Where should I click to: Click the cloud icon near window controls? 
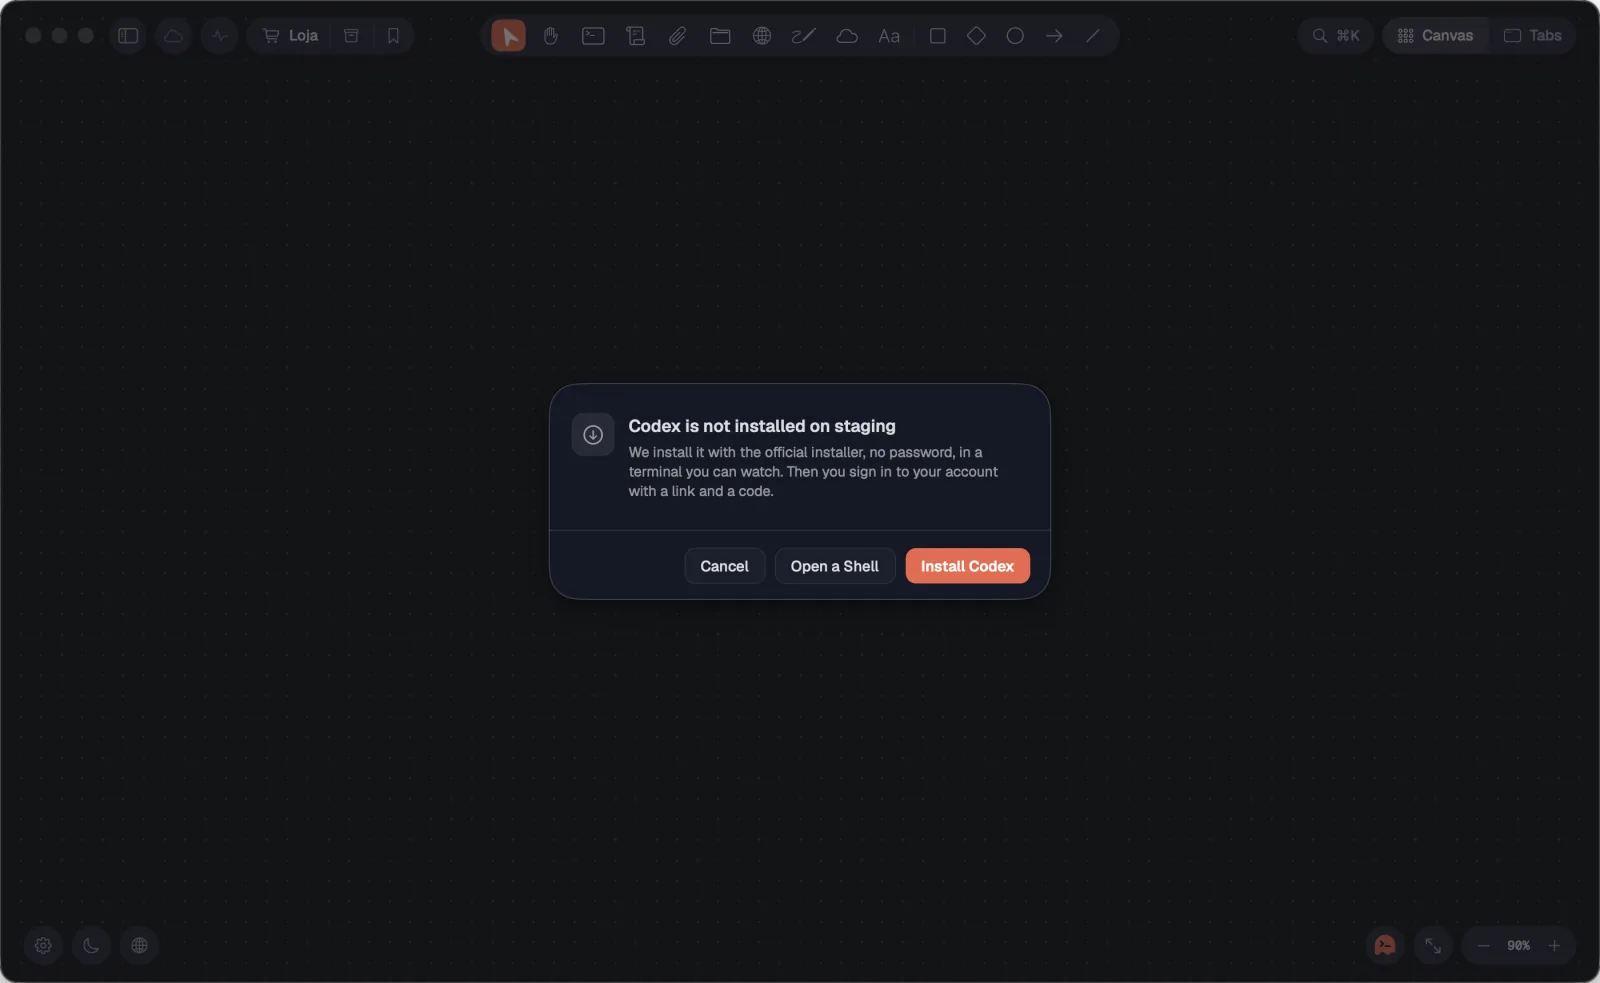click(173, 36)
